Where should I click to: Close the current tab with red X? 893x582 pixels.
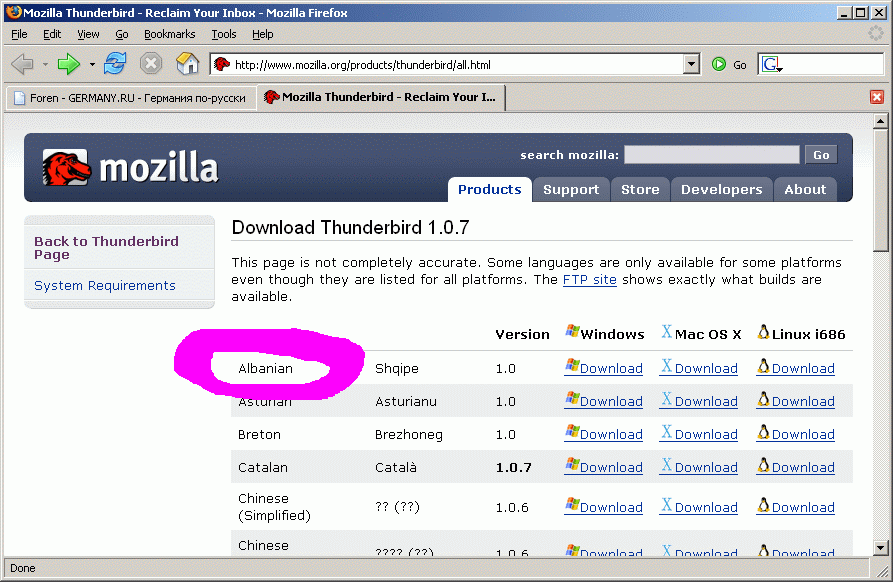click(877, 97)
